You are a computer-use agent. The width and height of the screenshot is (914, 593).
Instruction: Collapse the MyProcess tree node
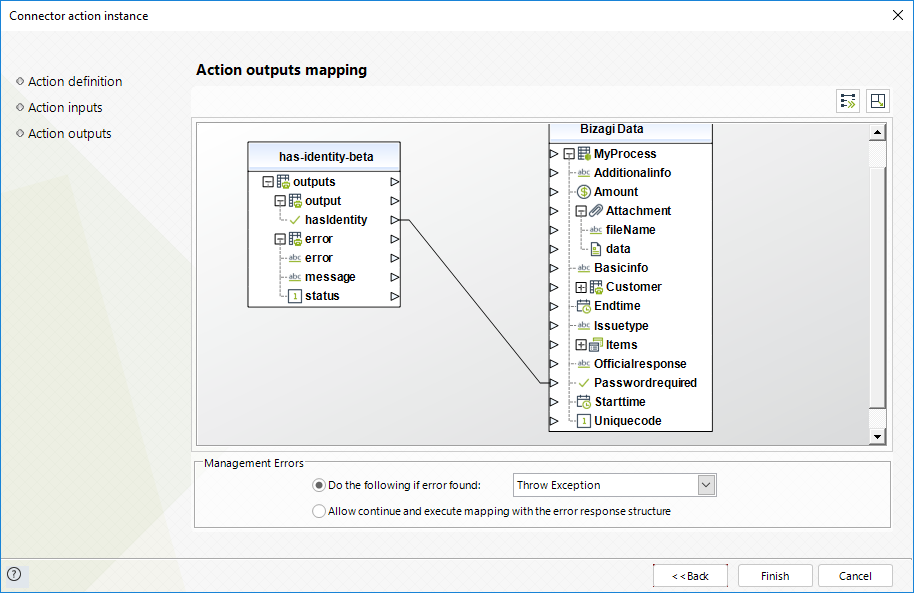tap(569, 154)
